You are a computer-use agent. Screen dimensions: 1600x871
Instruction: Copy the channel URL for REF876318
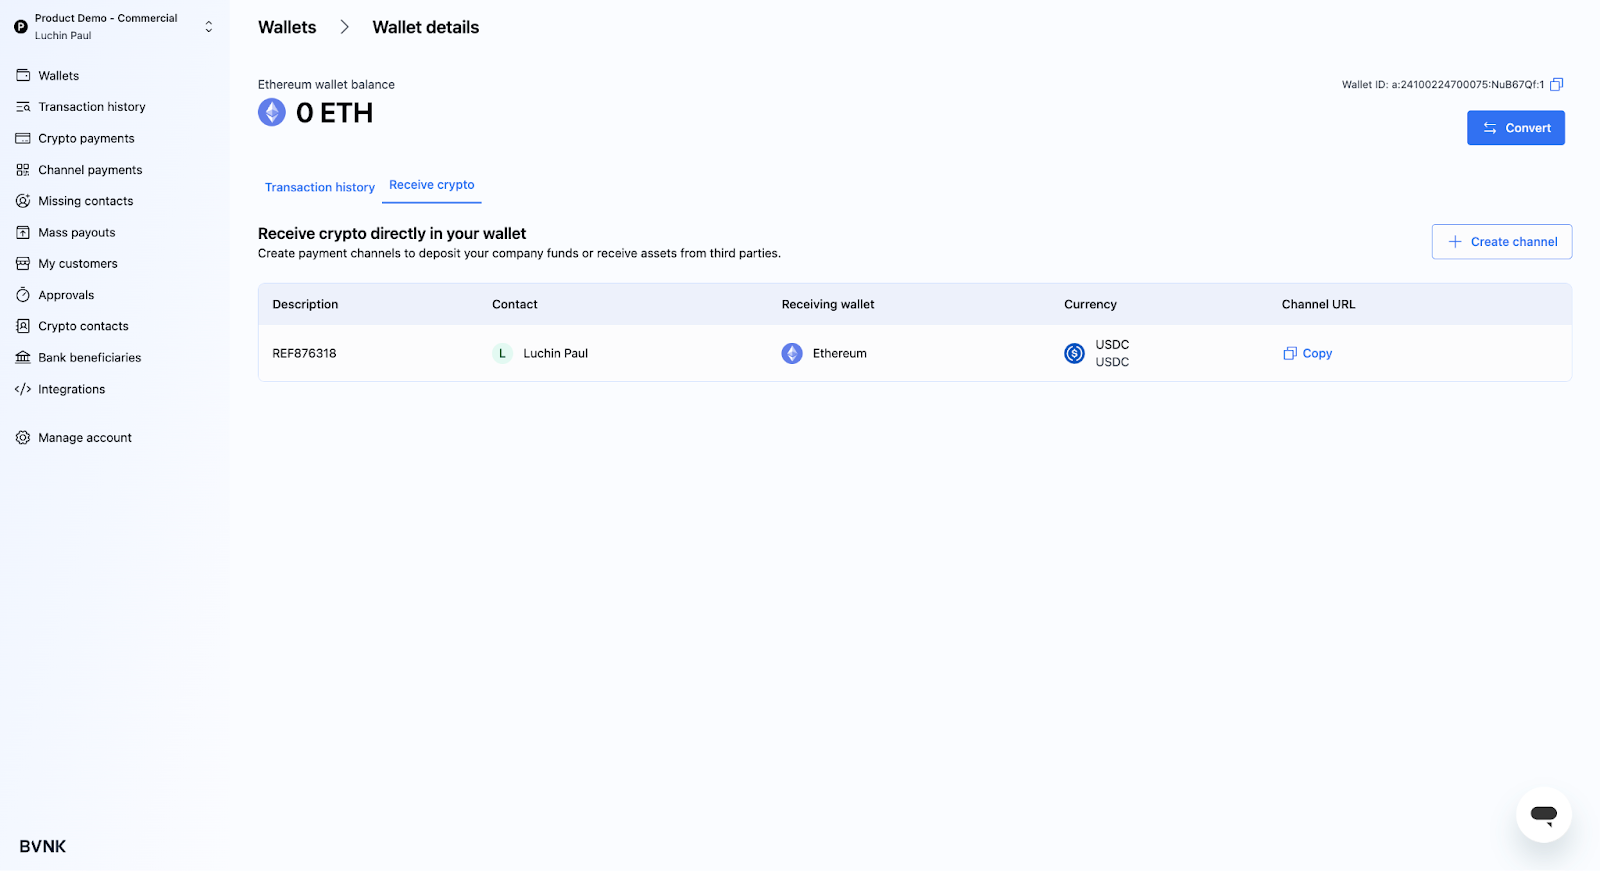coord(1307,354)
